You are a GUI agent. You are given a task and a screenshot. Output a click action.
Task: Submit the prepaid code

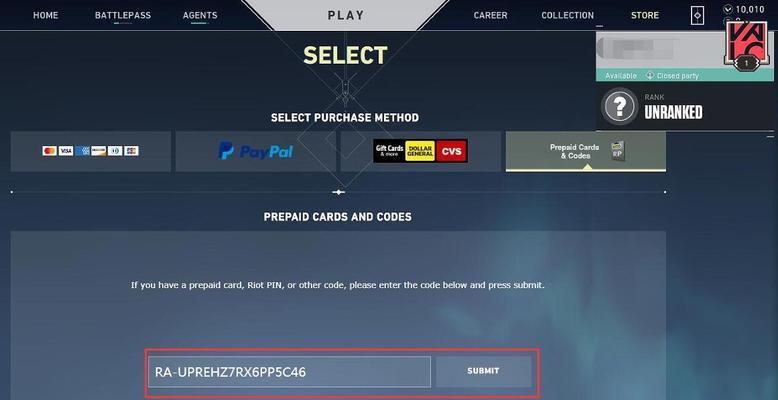[483, 371]
